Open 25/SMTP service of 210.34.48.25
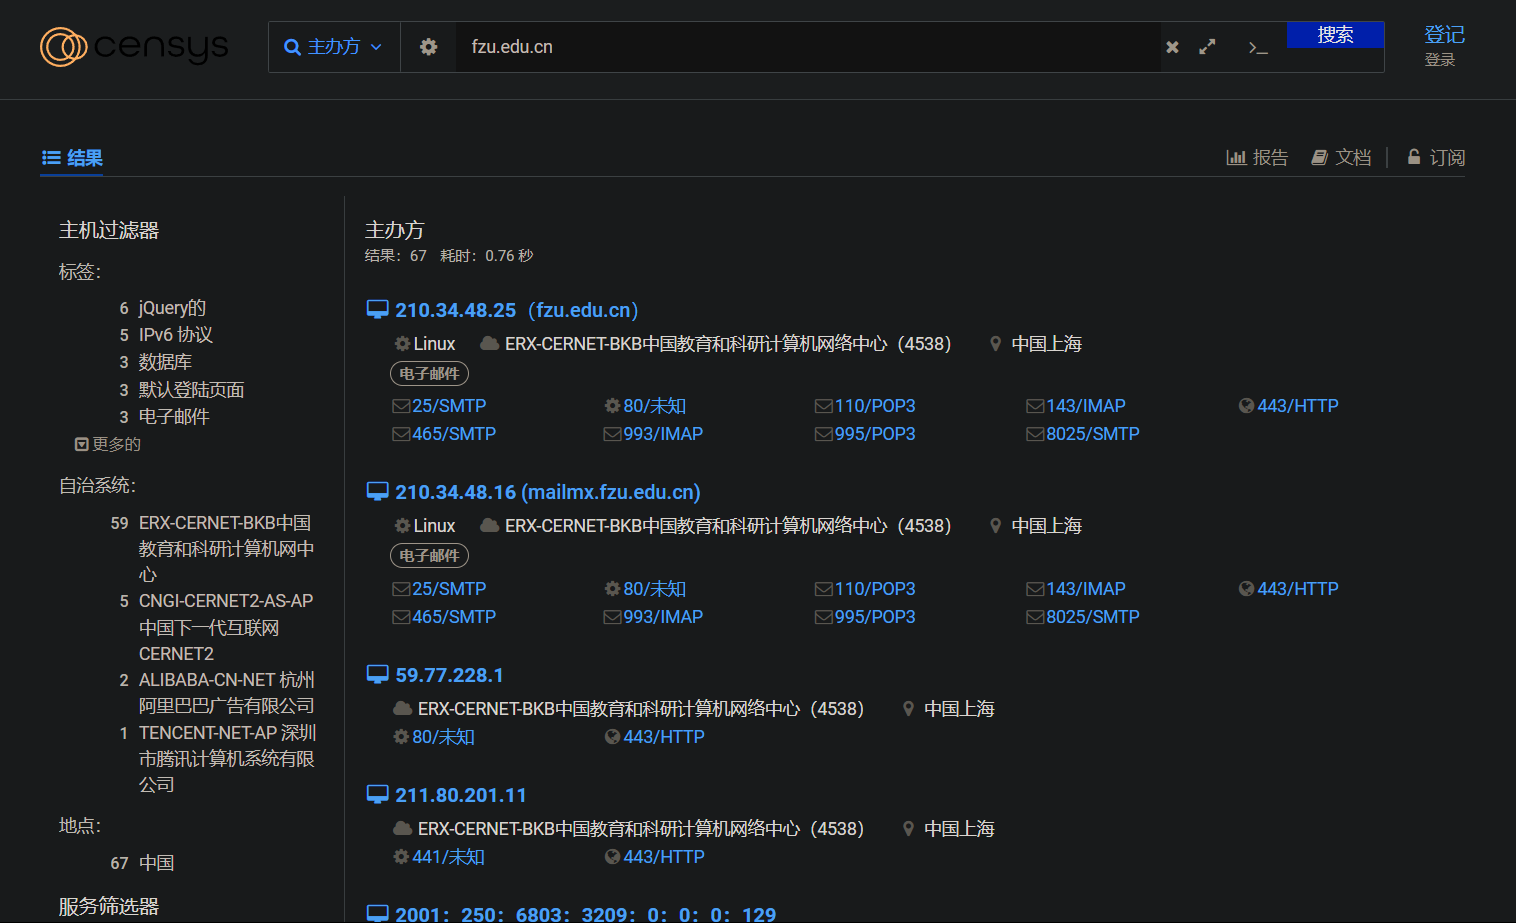1516x923 pixels. tap(440, 406)
